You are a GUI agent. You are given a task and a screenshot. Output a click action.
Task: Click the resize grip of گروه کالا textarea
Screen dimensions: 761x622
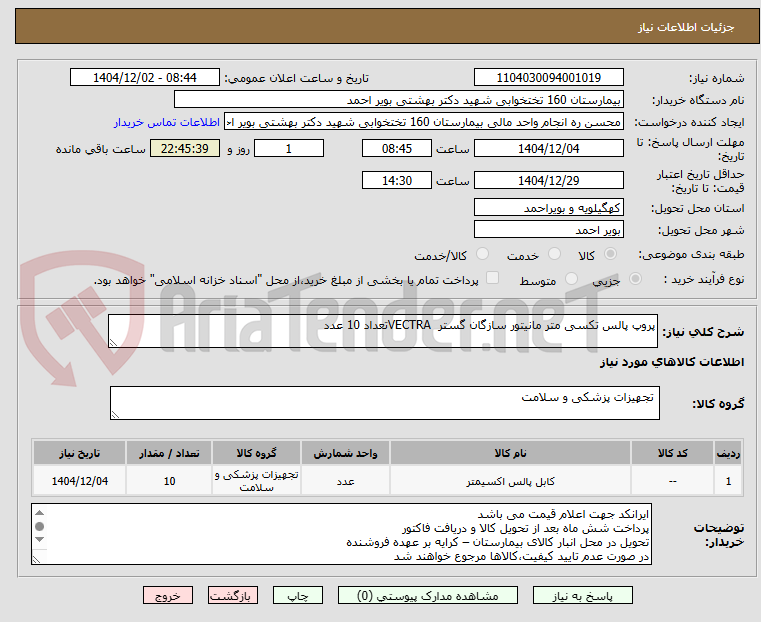115,415
